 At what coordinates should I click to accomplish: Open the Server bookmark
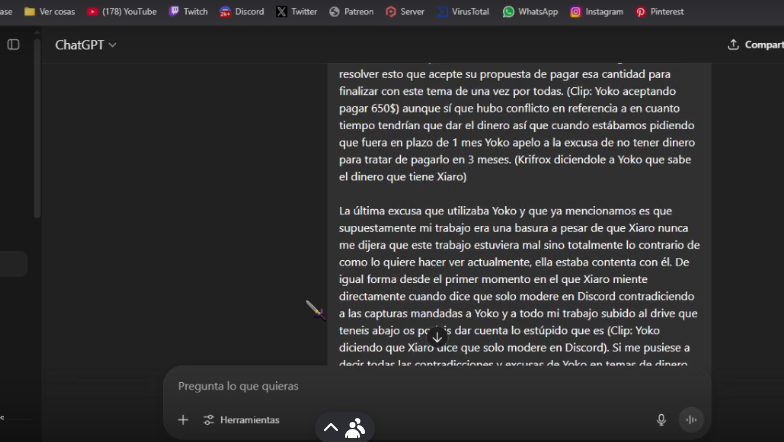[x=405, y=12]
